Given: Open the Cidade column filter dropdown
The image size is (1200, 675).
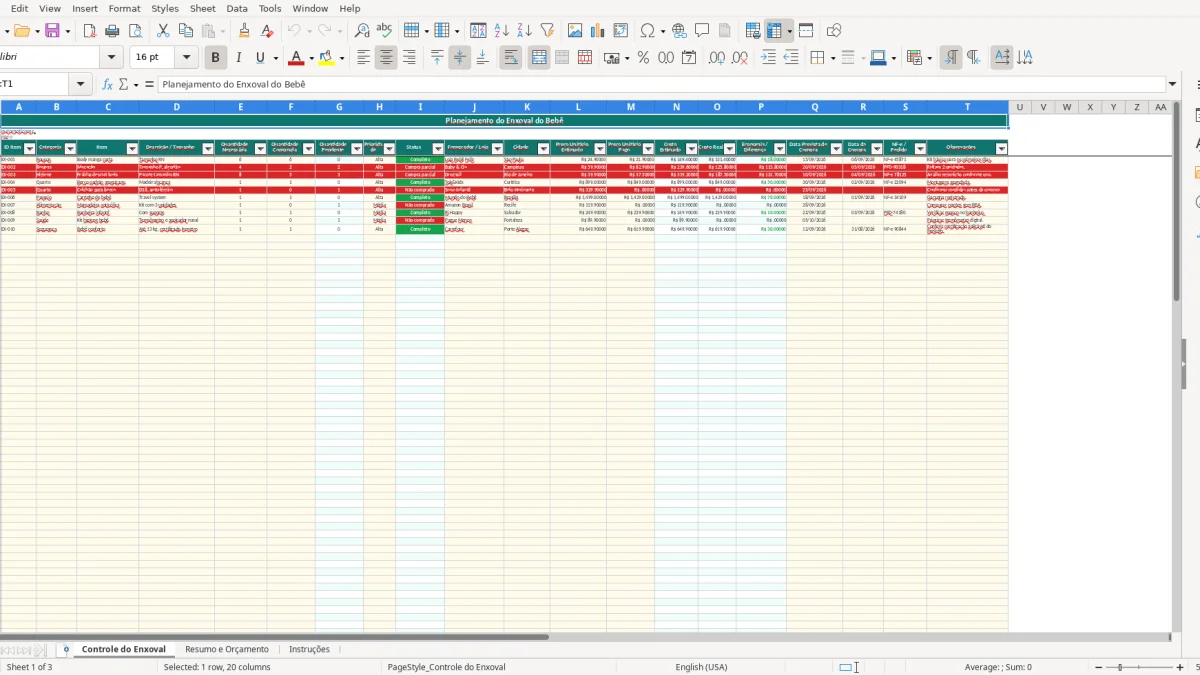Looking at the screenshot, I should click(544, 148).
